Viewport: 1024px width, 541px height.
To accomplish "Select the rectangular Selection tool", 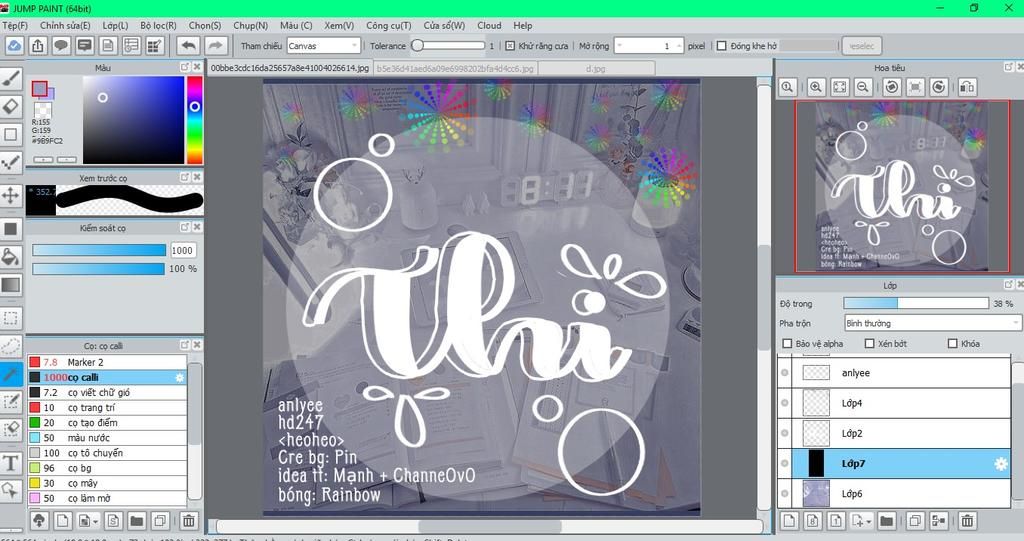I will [10, 318].
